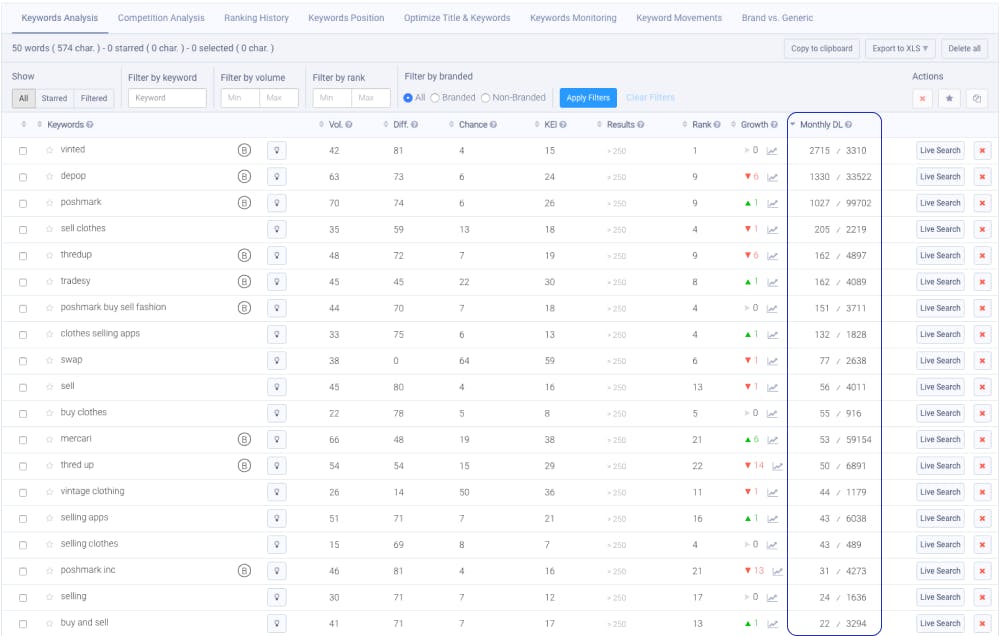This screenshot has width=1000, height=636.
Task: View growth chart icon for swap
Action: 772,361
